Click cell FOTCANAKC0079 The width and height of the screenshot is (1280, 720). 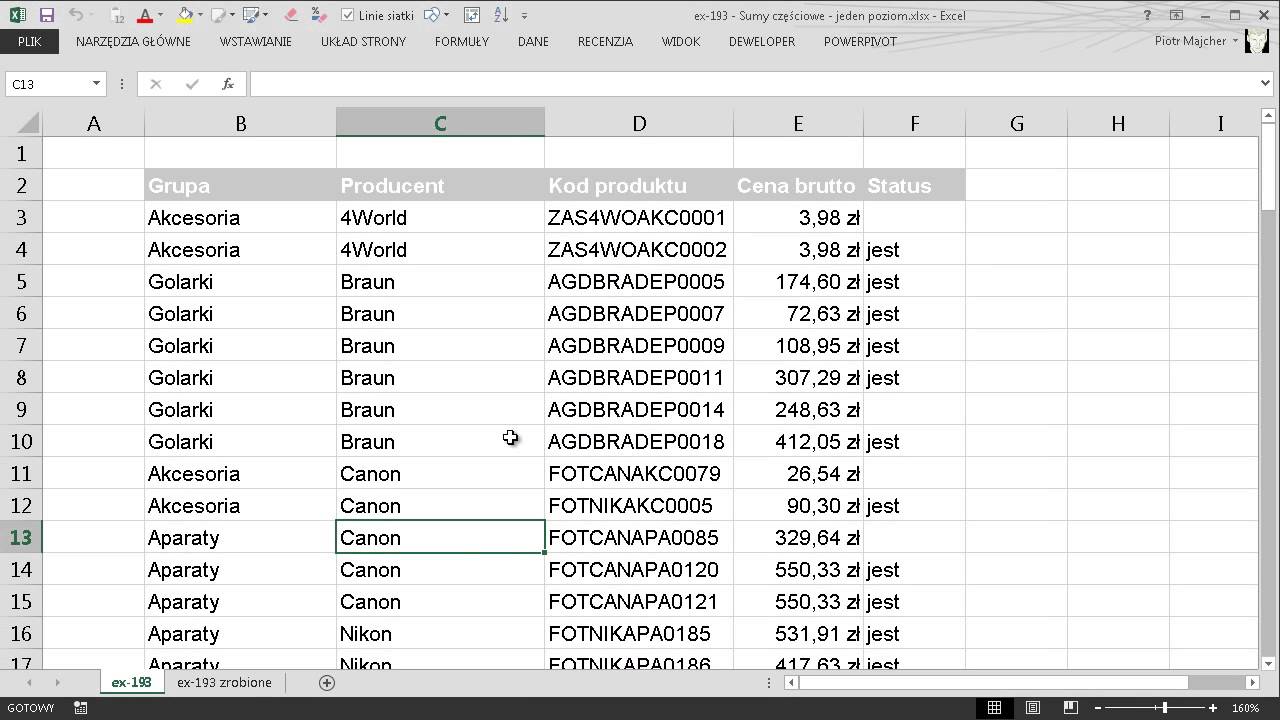[x=639, y=474]
